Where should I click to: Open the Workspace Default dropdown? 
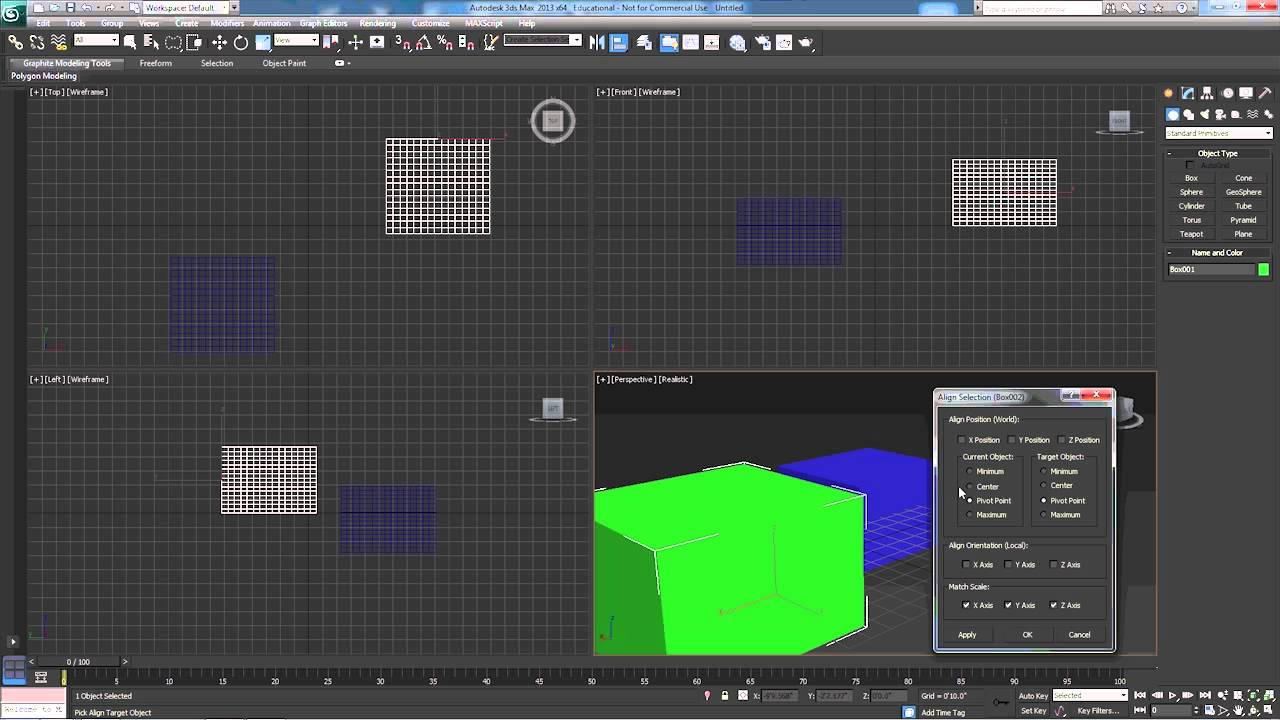click(190, 7)
